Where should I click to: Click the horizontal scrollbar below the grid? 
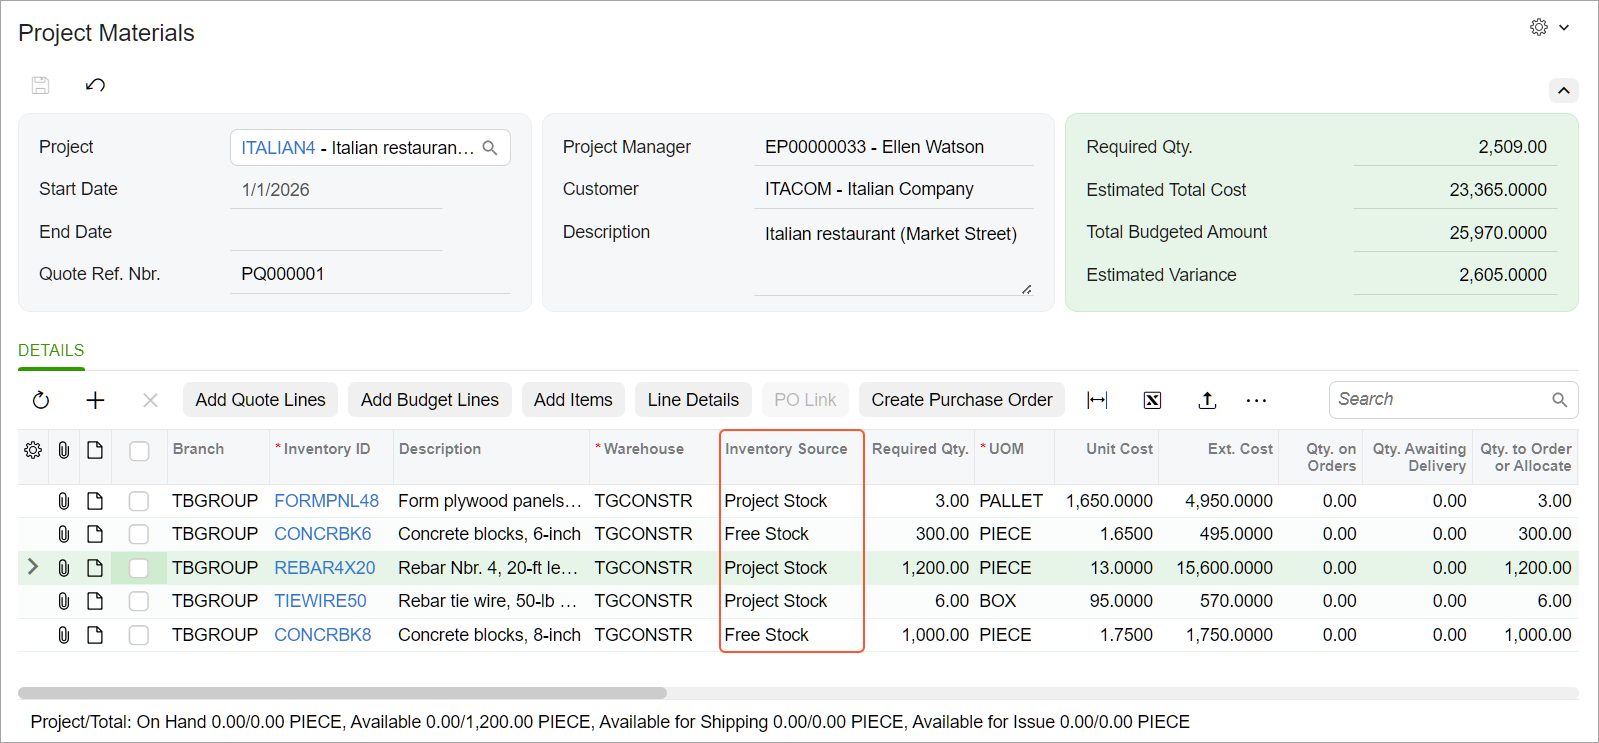(x=342, y=693)
